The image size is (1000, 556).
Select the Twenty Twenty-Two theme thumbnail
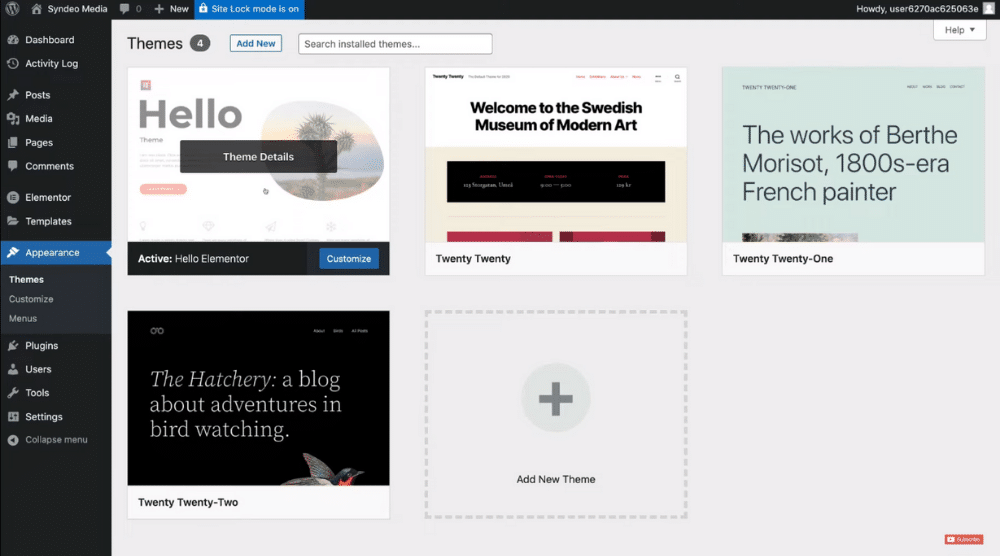click(x=258, y=399)
